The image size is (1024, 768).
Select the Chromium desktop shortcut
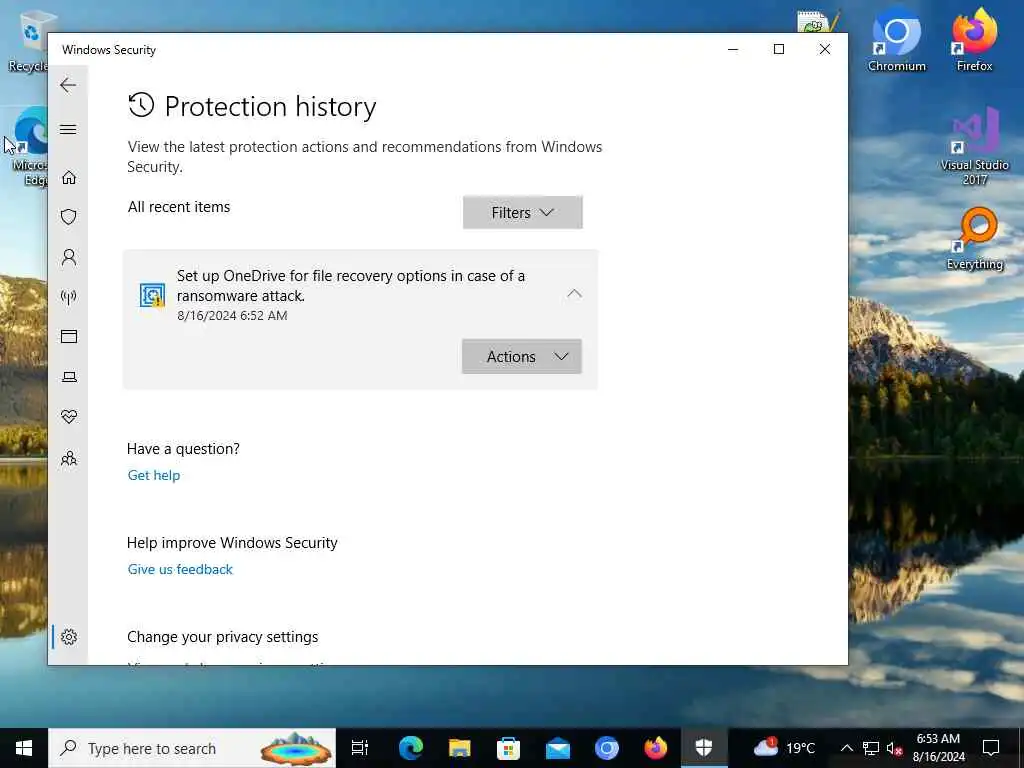897,42
